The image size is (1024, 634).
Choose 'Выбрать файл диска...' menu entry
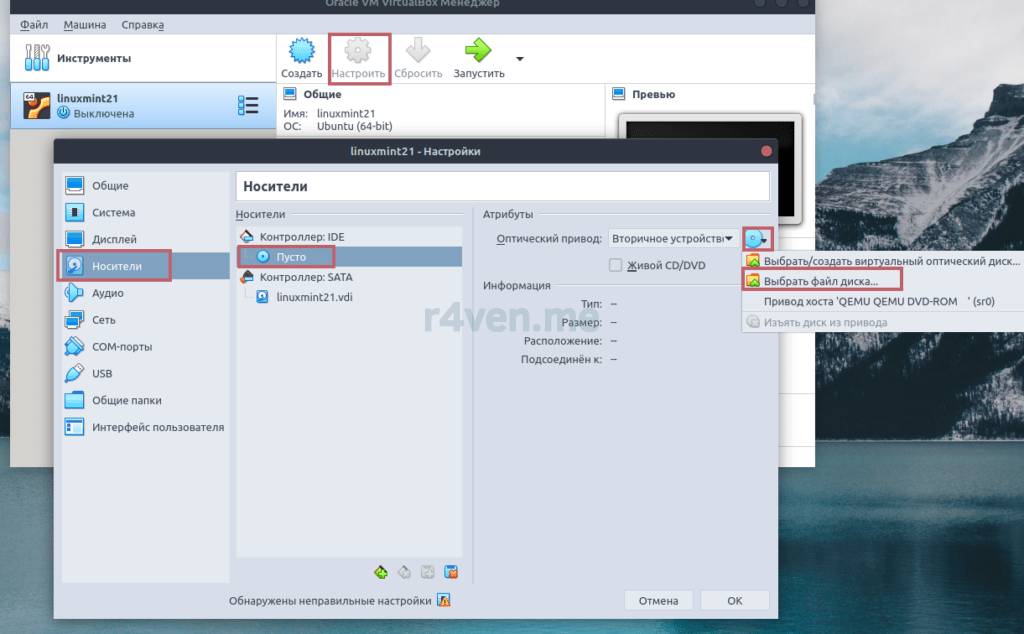point(820,281)
